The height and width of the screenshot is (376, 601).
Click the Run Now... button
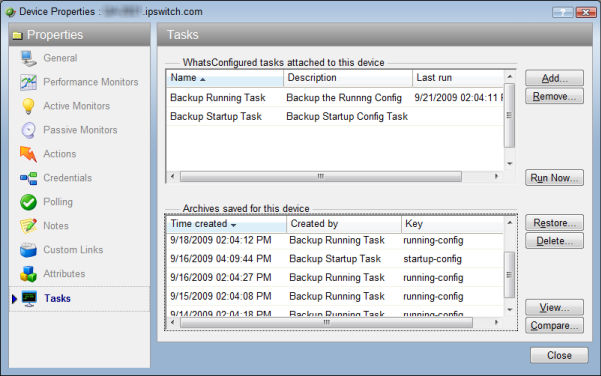coord(554,178)
